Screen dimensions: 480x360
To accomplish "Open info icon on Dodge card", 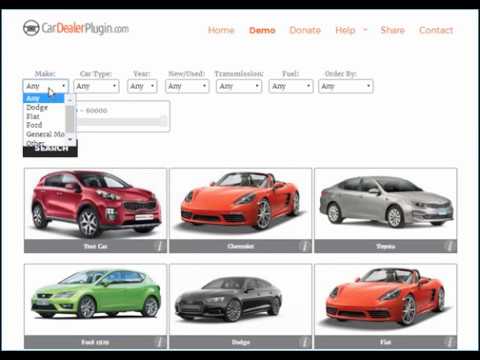I will 305,342.
